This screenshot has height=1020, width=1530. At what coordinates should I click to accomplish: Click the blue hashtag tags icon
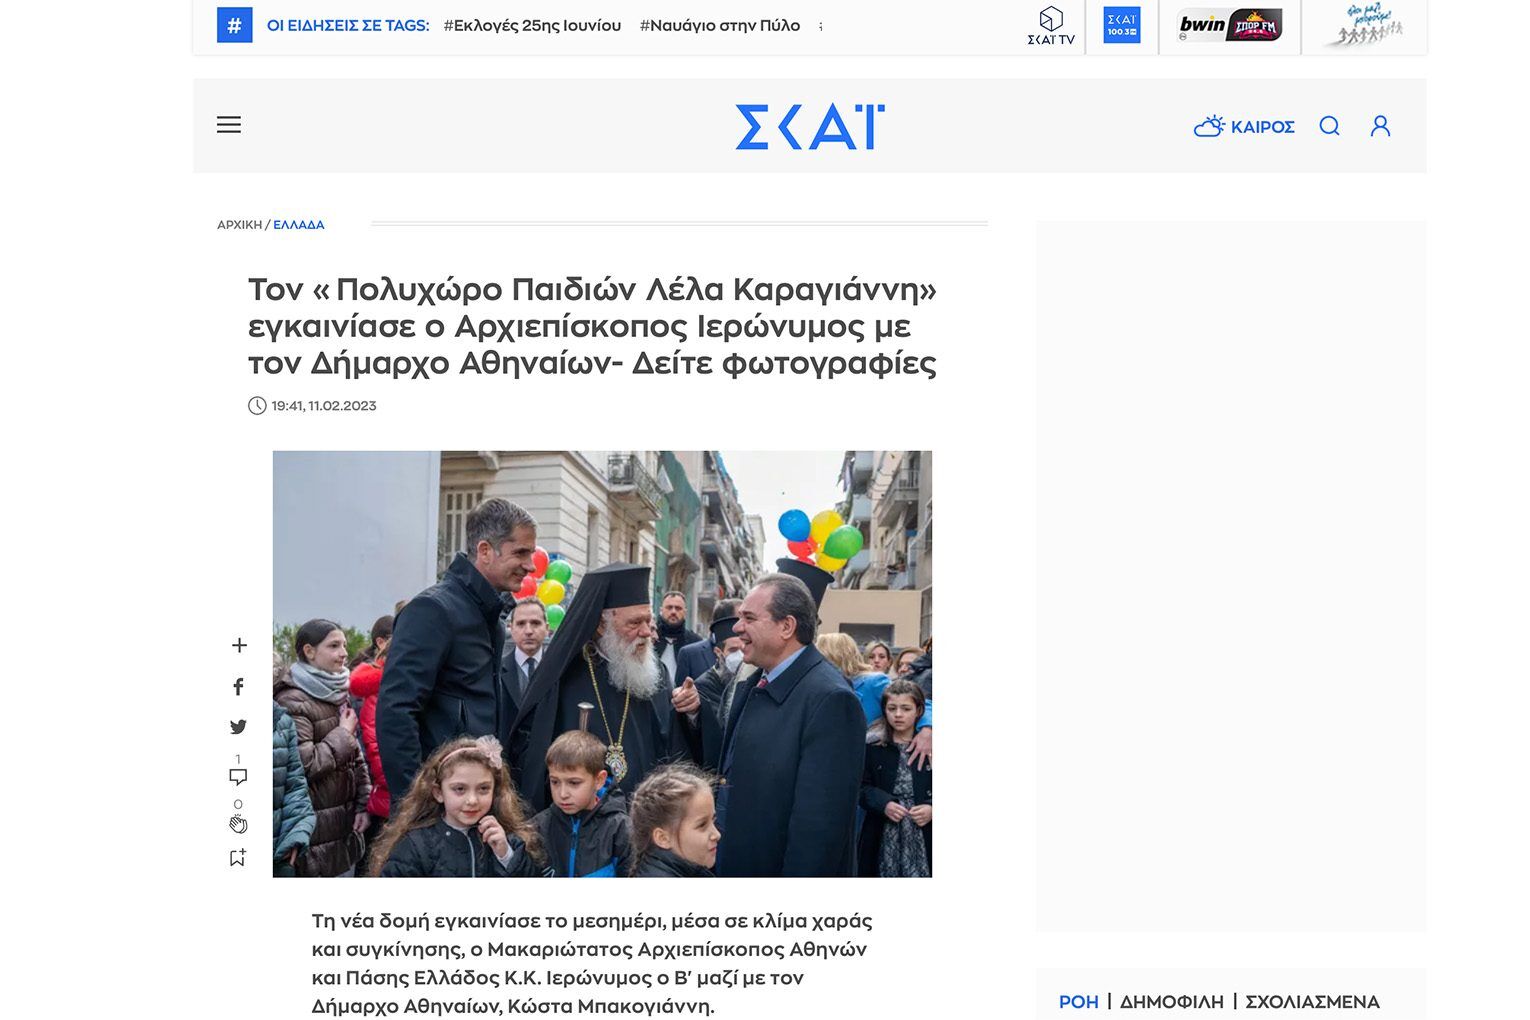(x=234, y=26)
